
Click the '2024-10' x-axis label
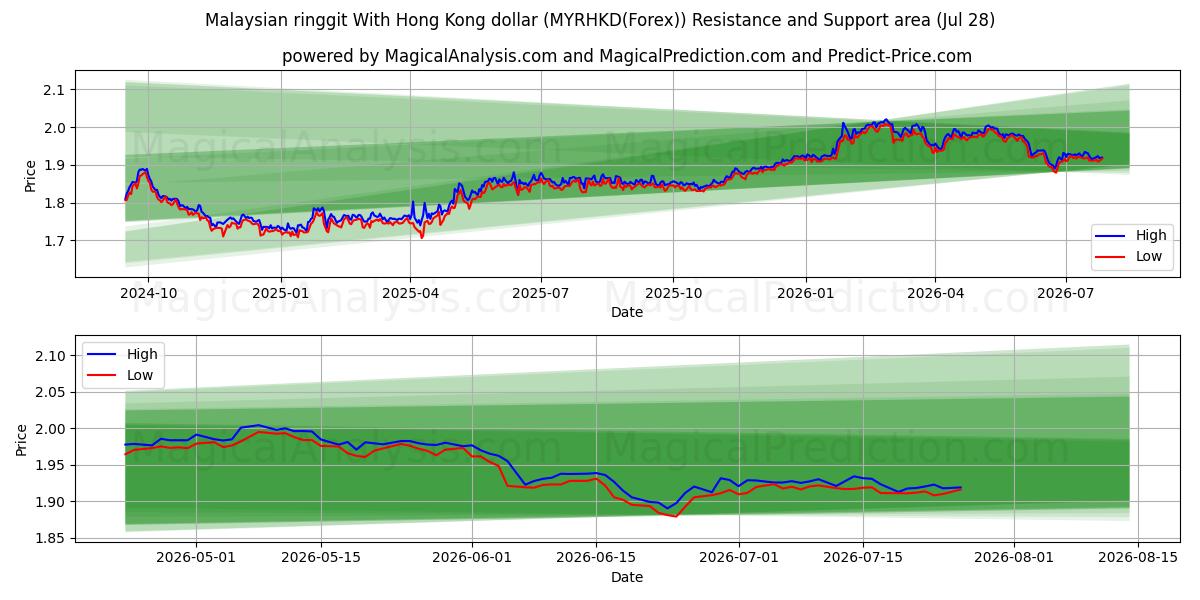149,295
